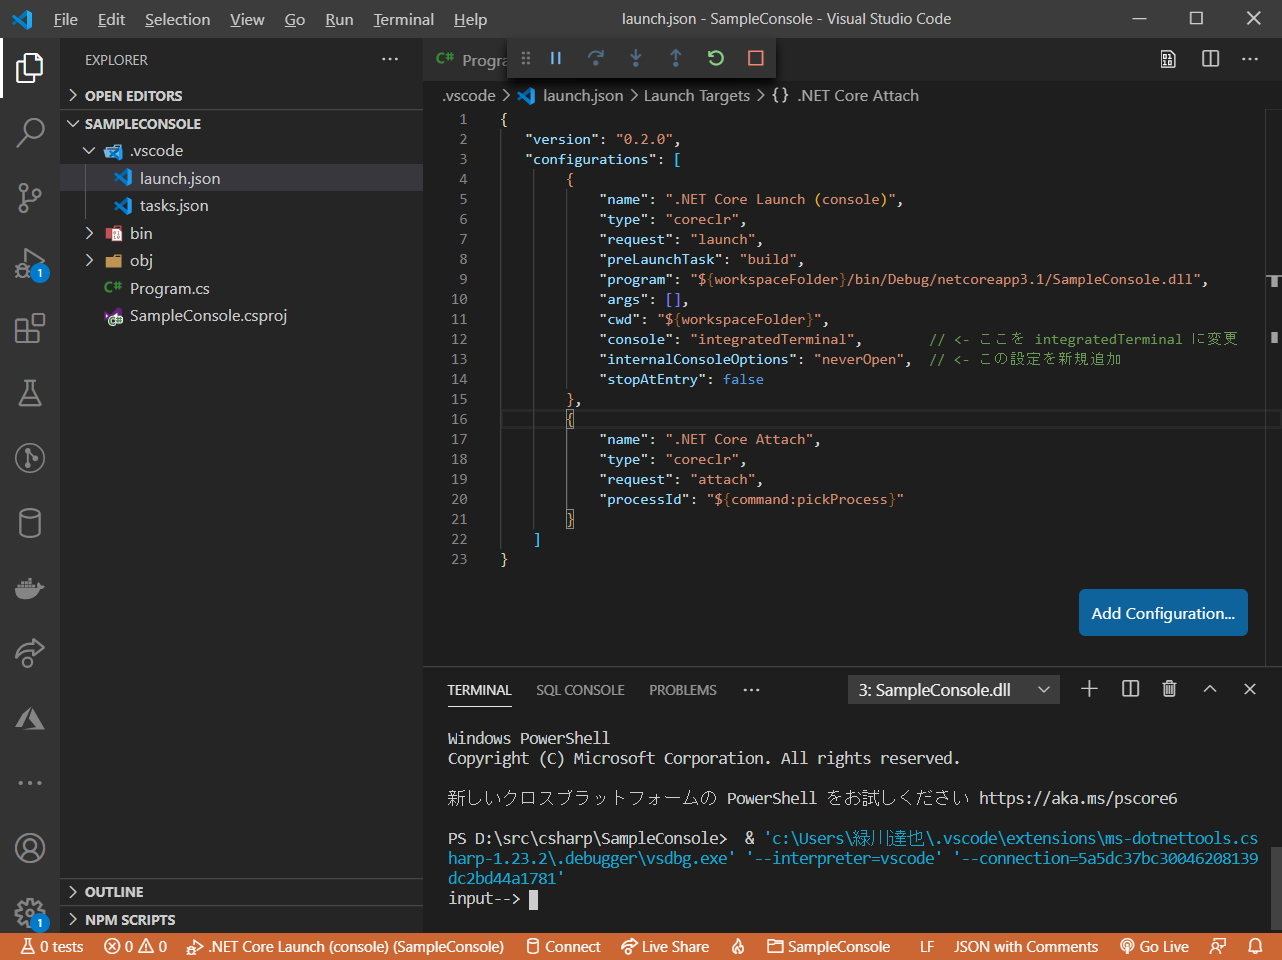
Task: Stop the debug session
Action: click(756, 59)
